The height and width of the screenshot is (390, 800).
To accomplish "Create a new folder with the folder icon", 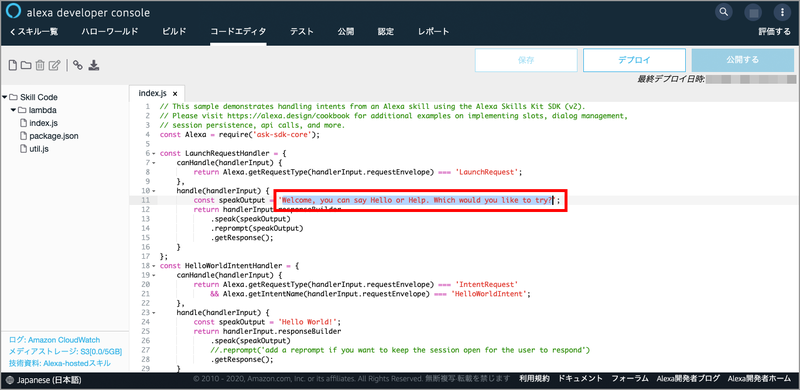I will point(26,65).
